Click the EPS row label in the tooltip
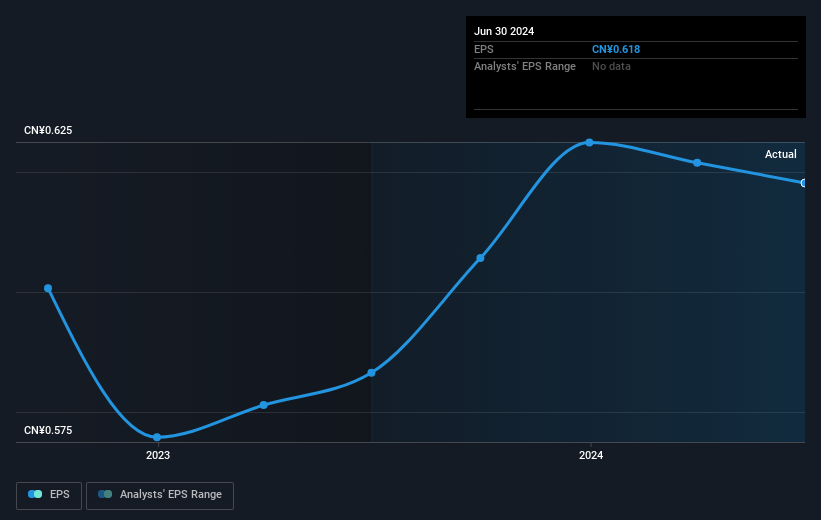Viewport: 821px width, 520px height. (x=484, y=49)
